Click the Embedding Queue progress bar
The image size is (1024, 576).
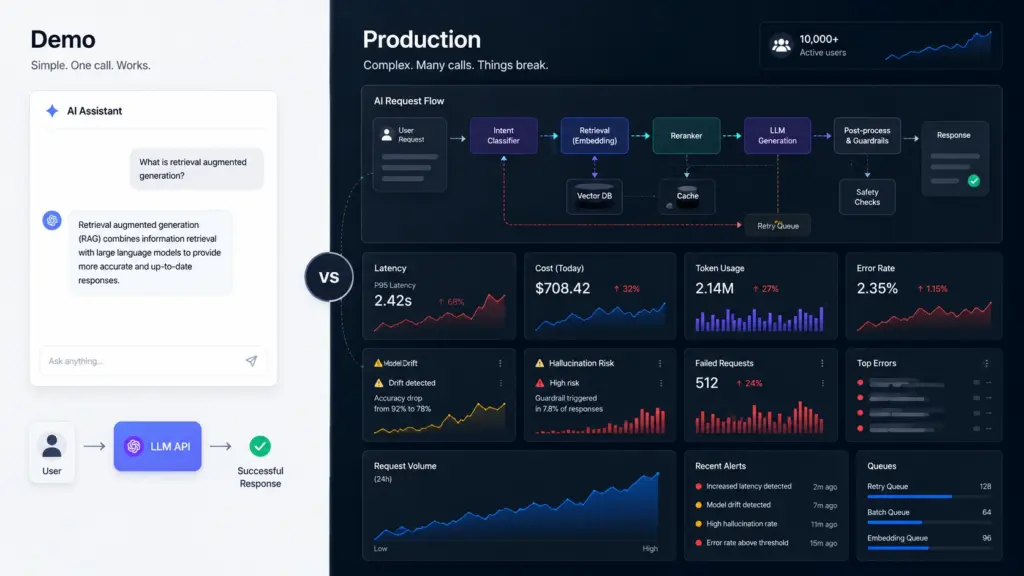pyautogui.click(x=929, y=548)
